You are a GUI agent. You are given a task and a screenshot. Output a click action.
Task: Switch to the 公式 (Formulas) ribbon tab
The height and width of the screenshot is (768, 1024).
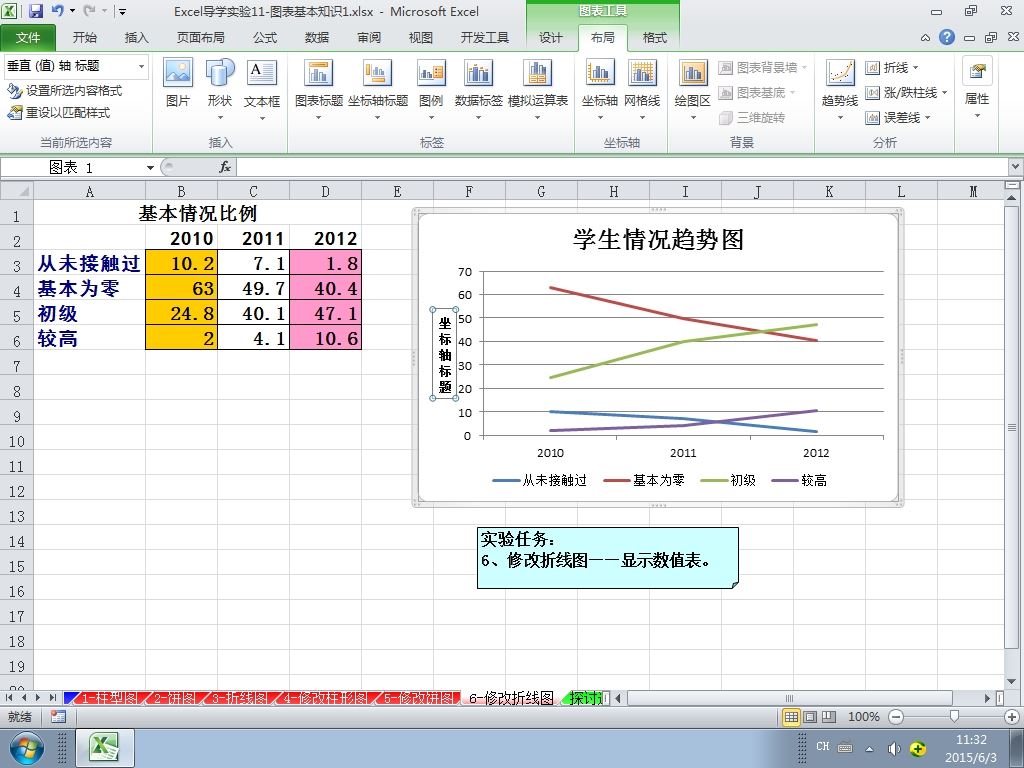[x=264, y=38]
